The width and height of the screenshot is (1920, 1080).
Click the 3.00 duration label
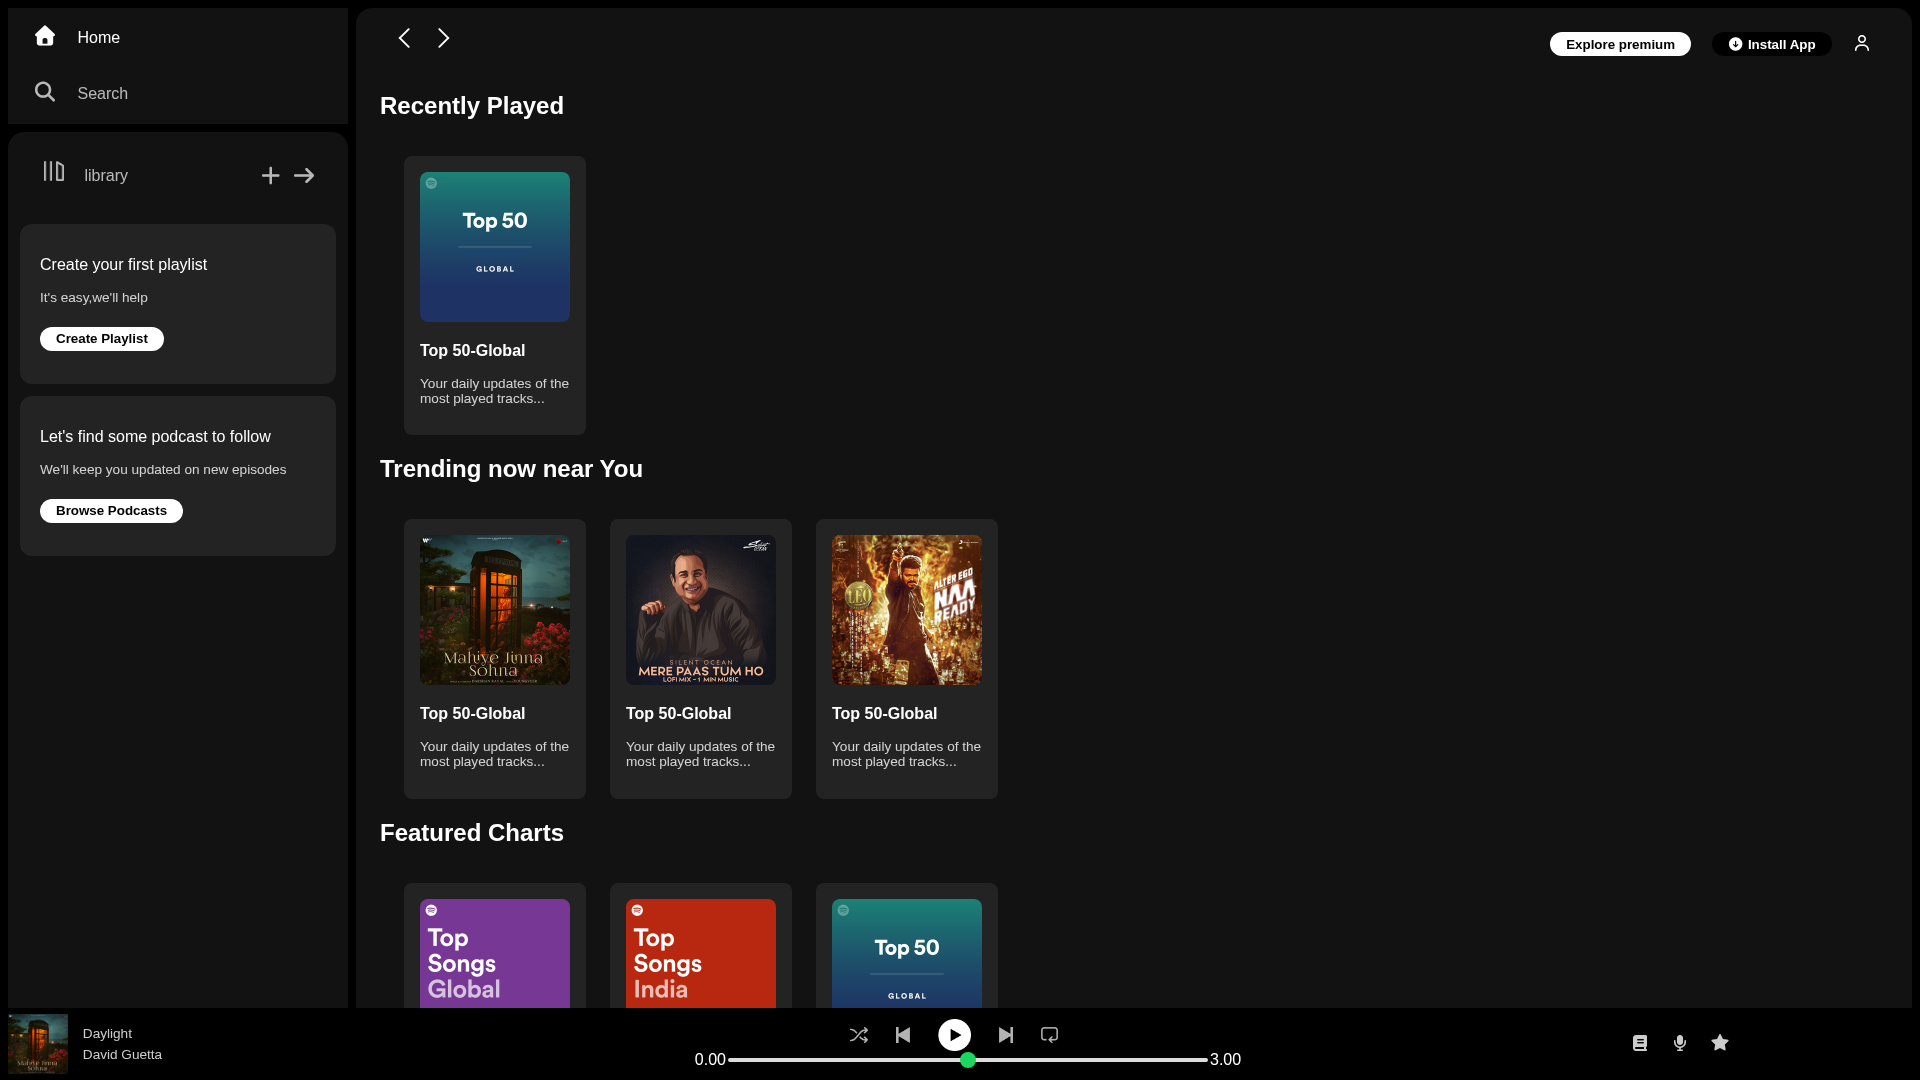[1225, 1060]
